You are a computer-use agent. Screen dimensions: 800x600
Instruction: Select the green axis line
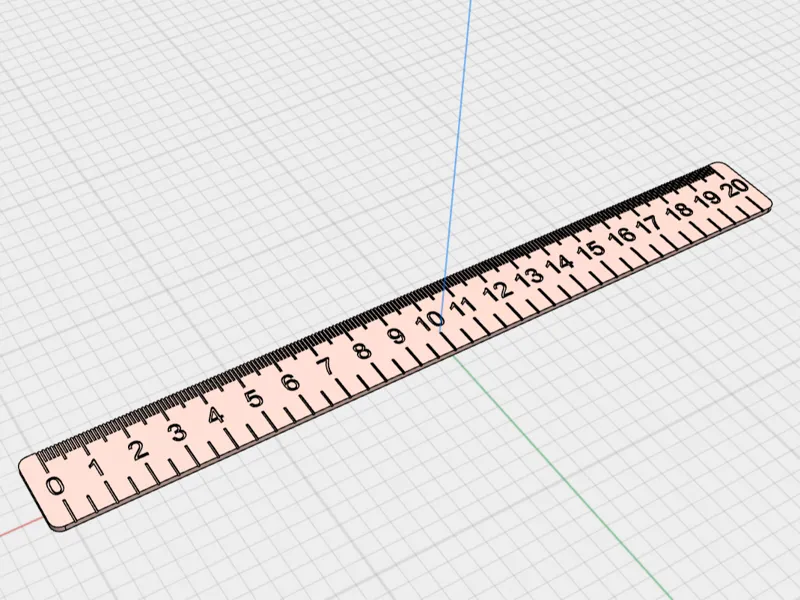pyautogui.click(x=561, y=477)
